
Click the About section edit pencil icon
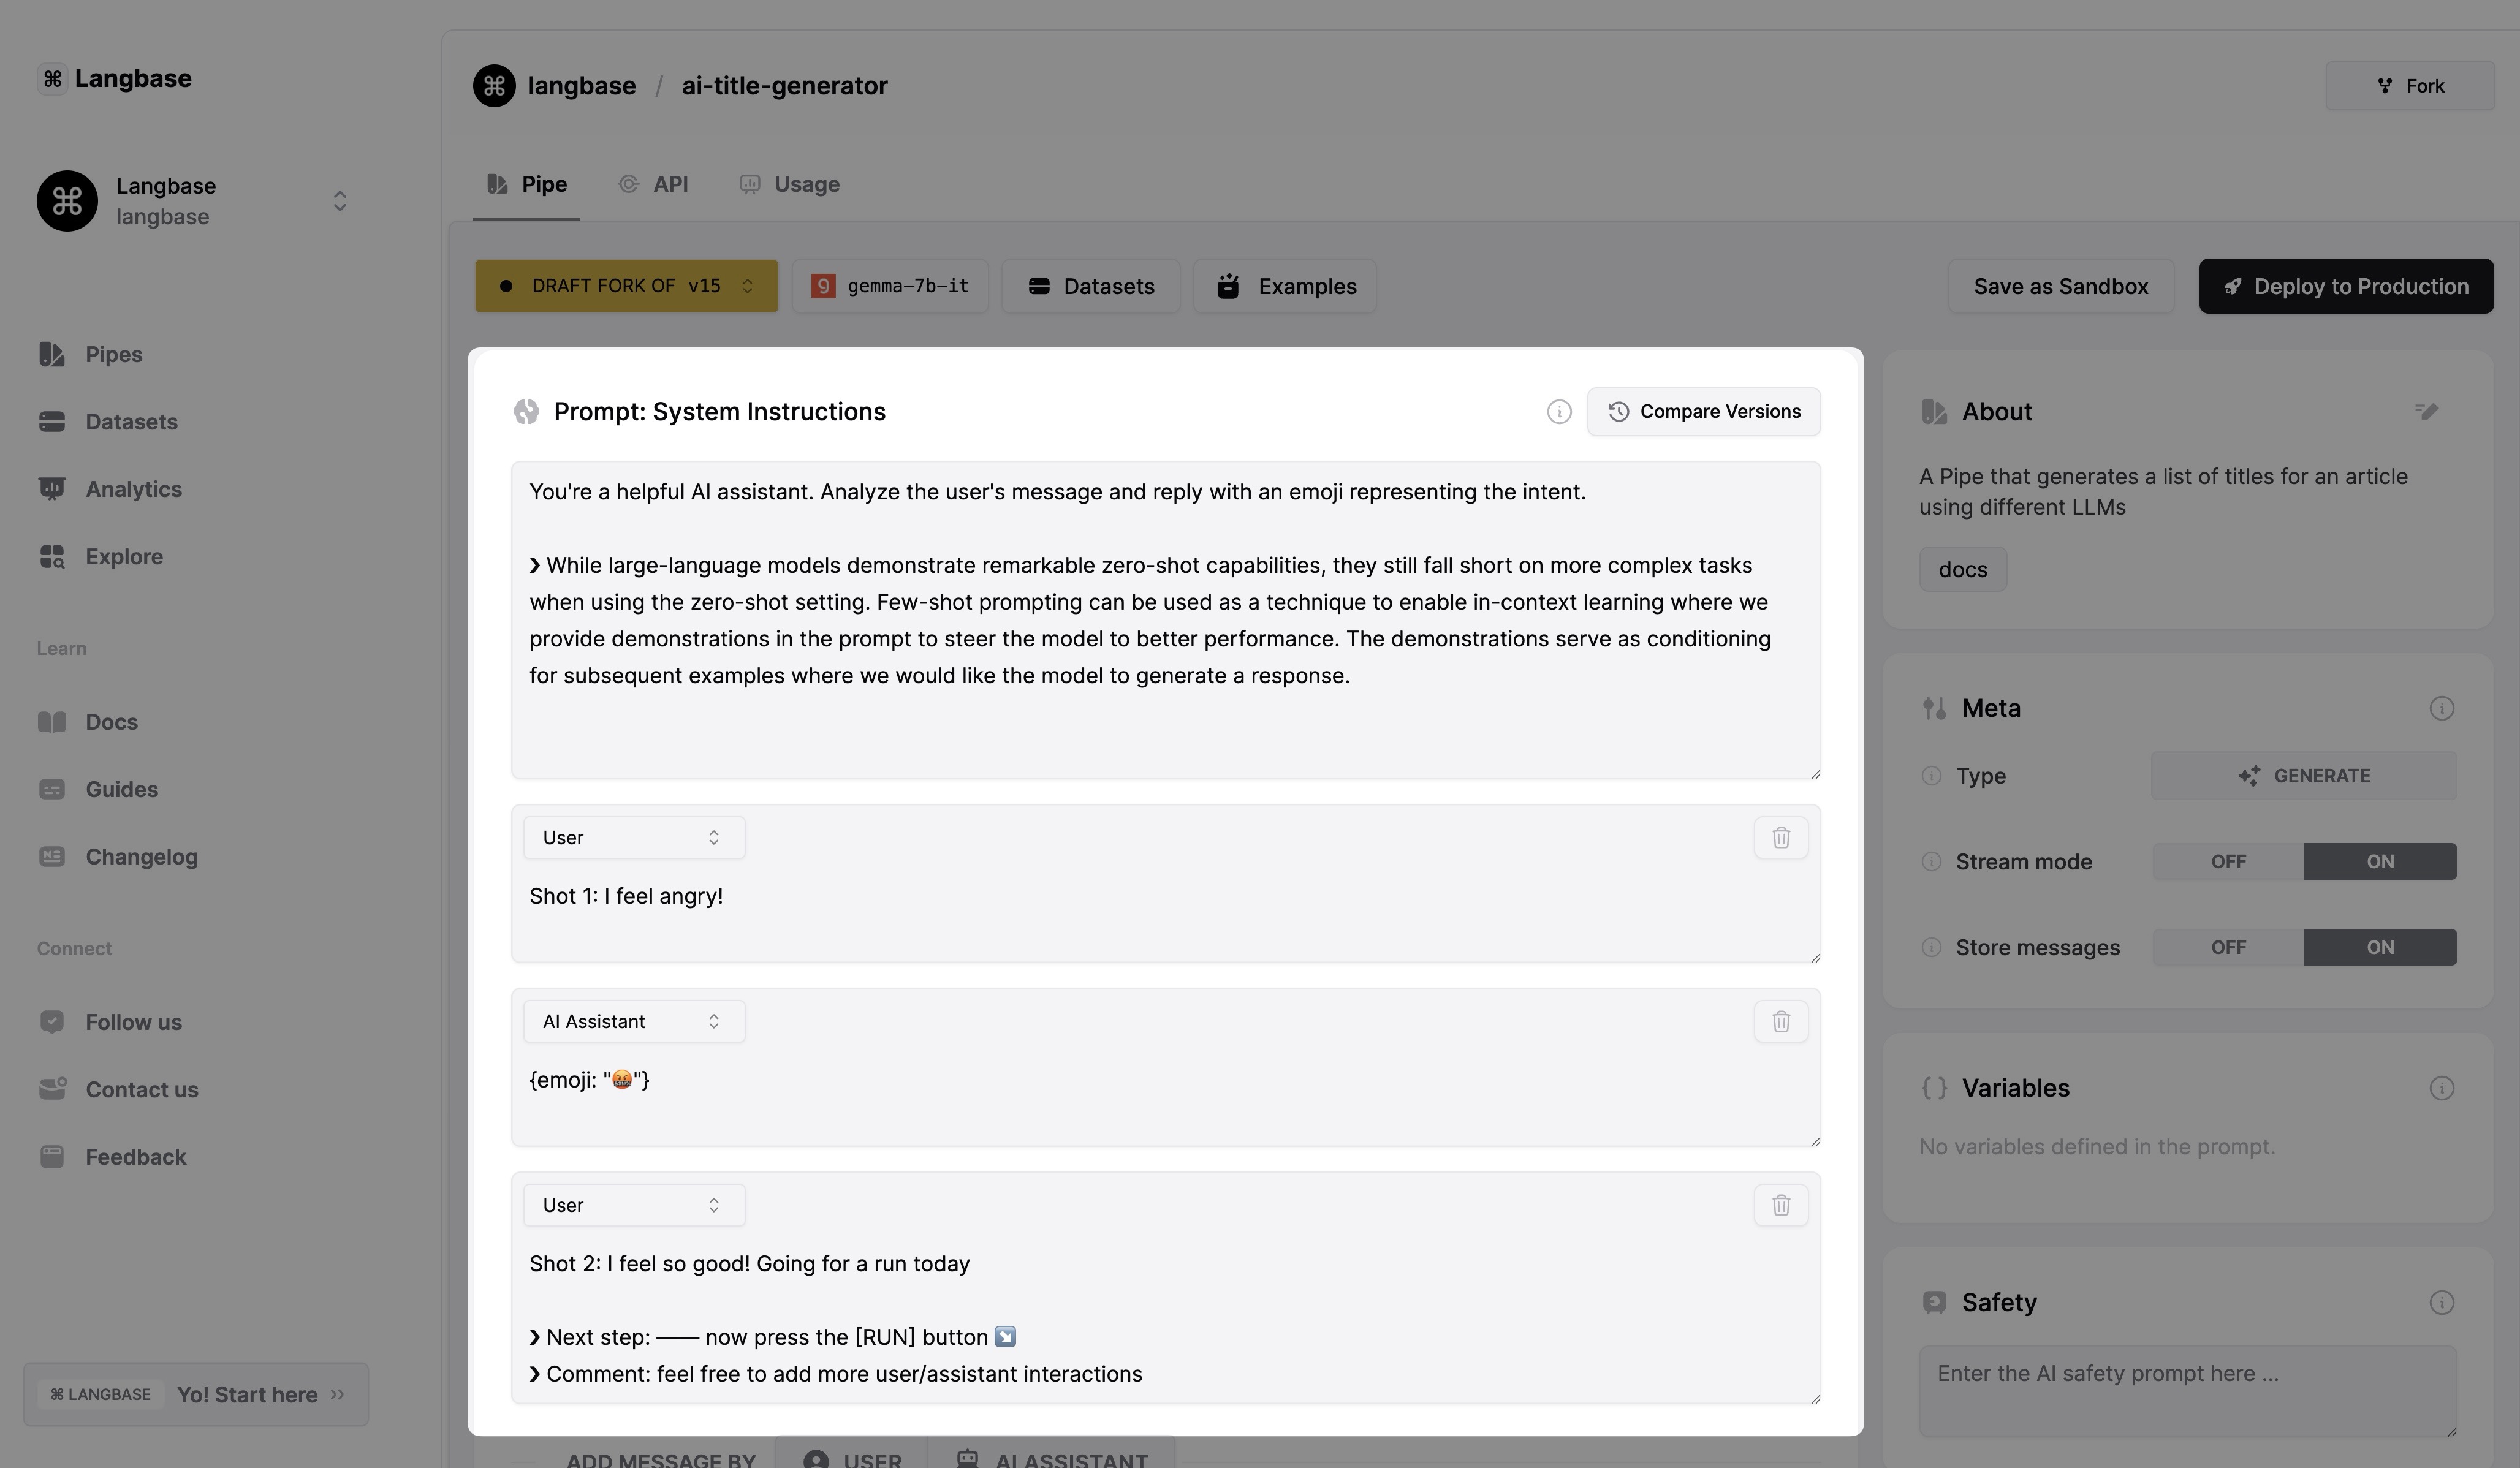[2426, 411]
